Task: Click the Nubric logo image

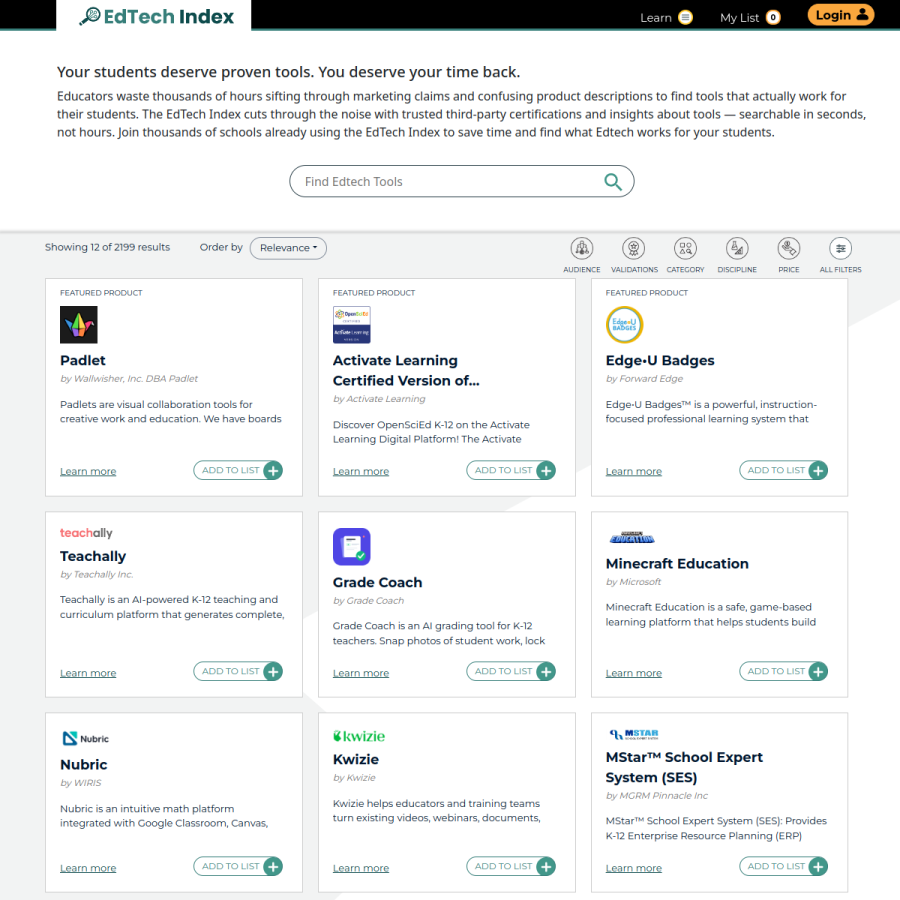Action: pos(85,738)
